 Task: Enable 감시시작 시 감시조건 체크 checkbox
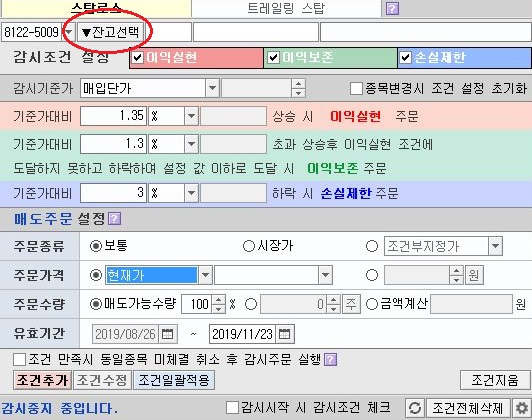[232, 407]
